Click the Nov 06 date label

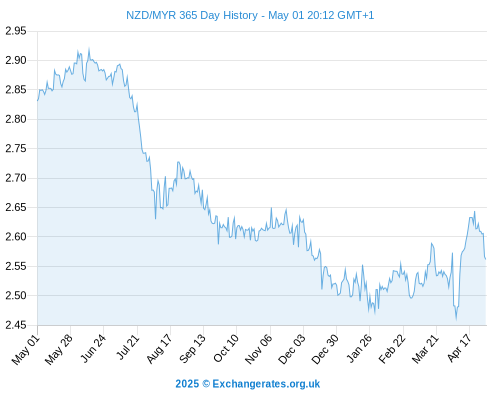point(259,349)
